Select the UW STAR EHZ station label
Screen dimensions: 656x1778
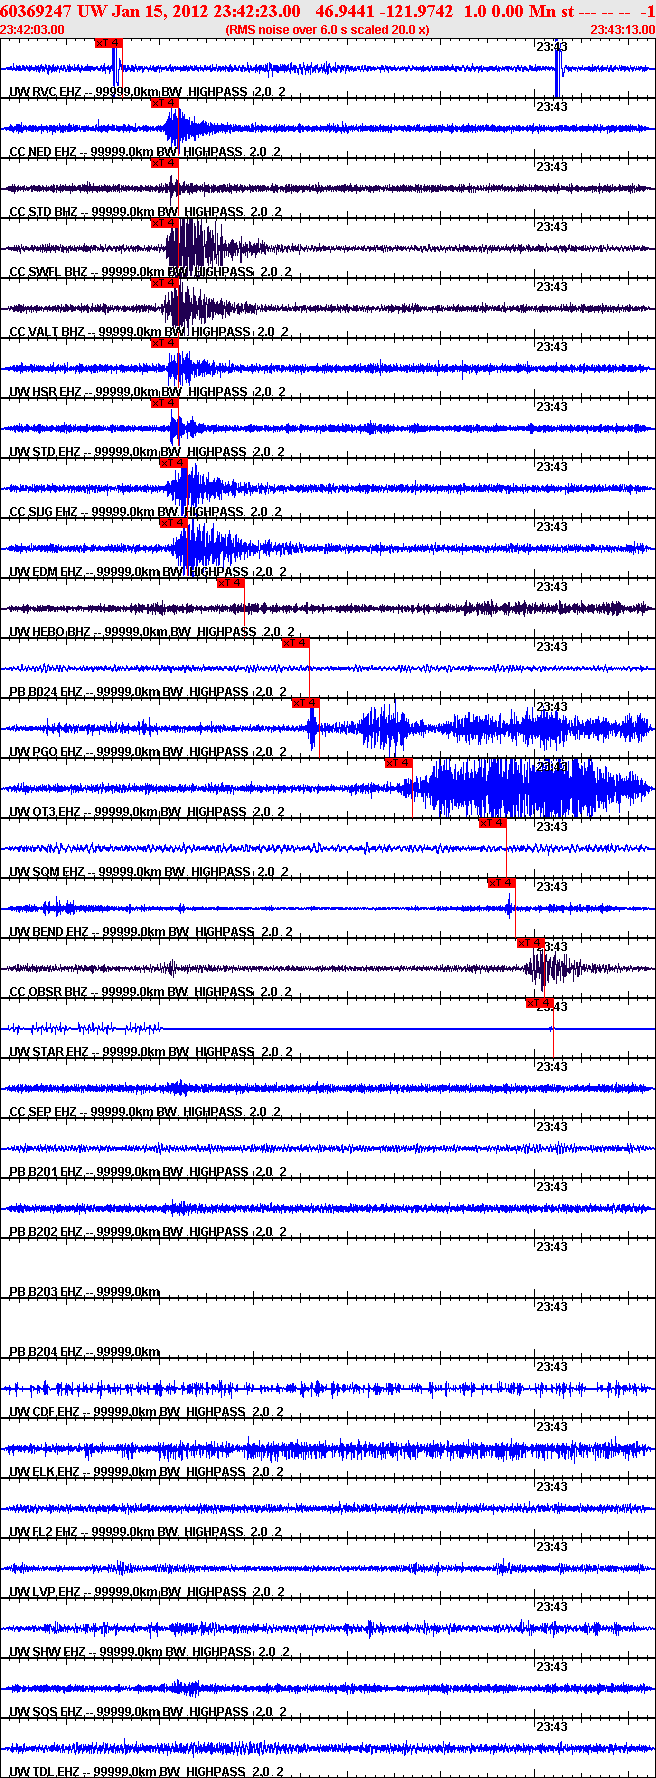[151, 1051]
